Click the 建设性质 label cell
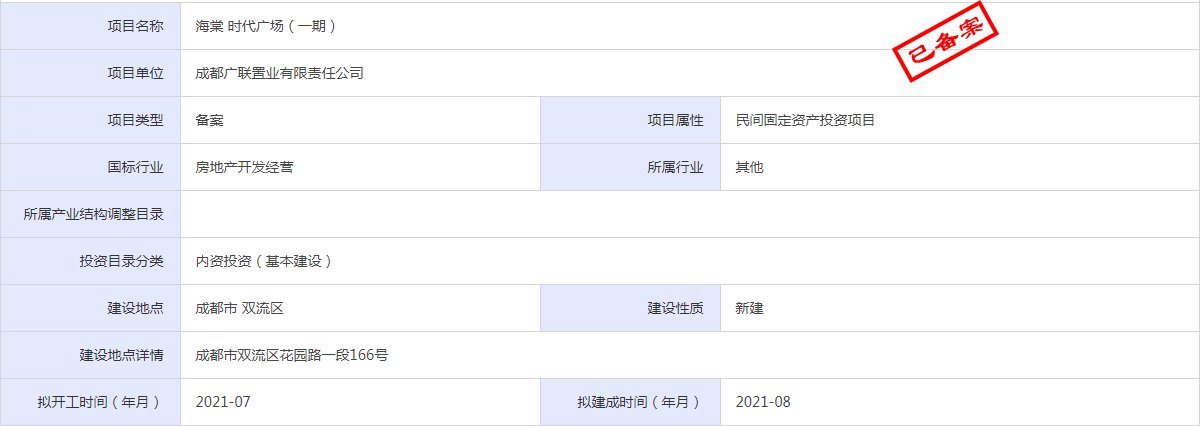 [x=675, y=308]
